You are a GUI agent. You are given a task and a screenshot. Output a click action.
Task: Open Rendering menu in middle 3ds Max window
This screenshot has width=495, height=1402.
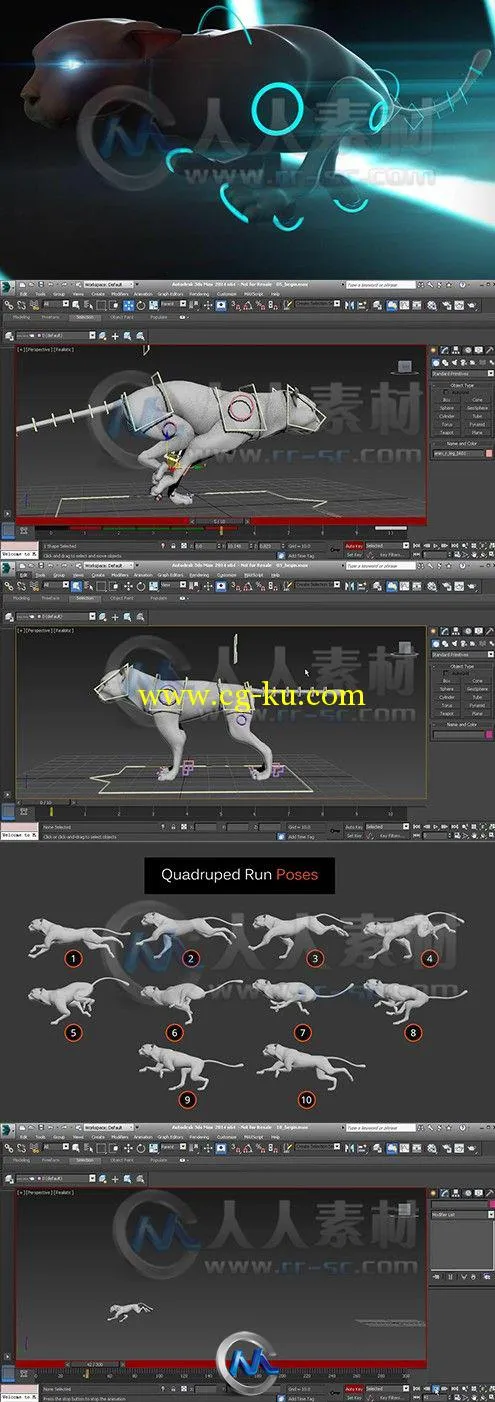(199, 575)
